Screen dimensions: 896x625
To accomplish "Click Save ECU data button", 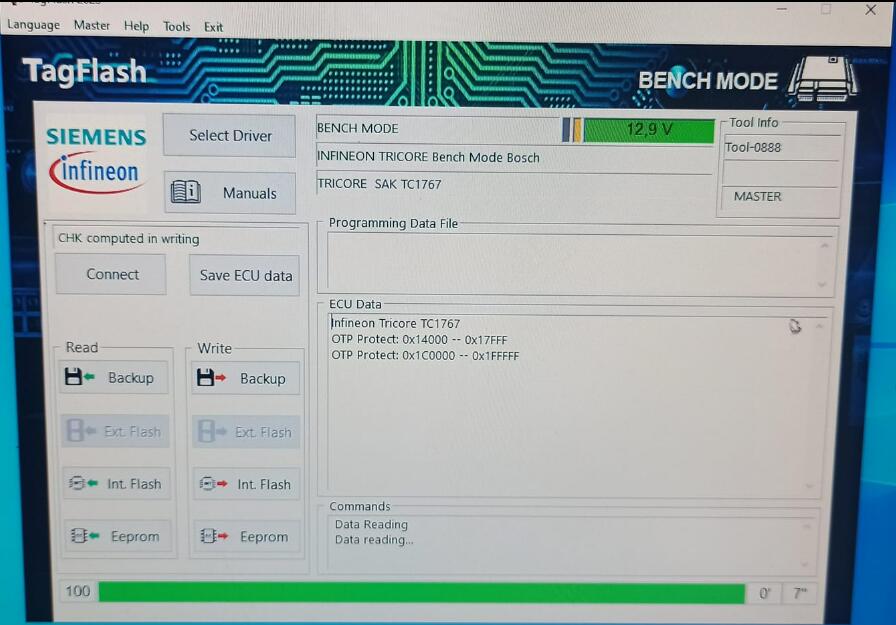I will pos(245,275).
